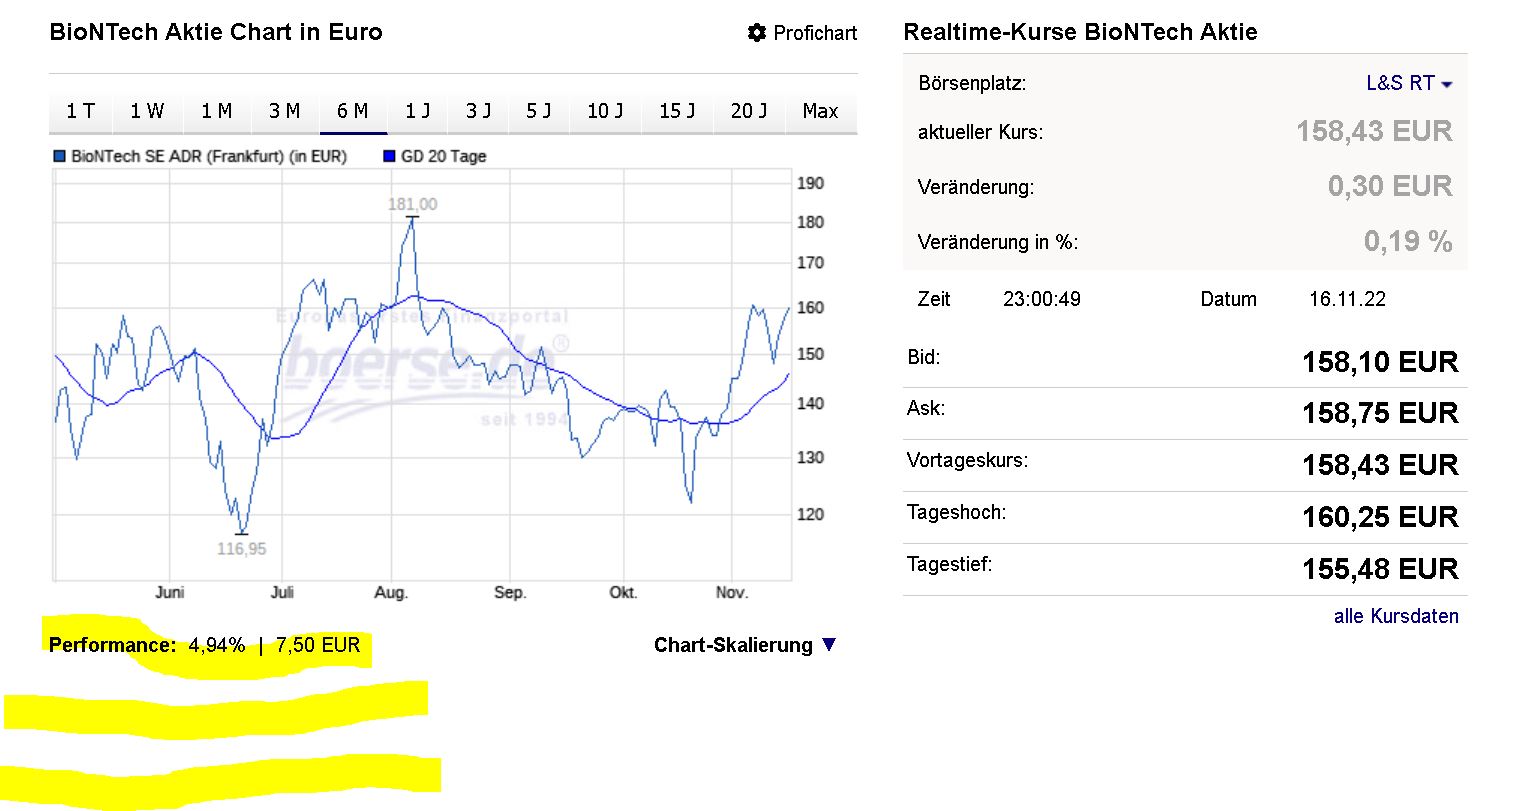Expand the Chart-Skalierung dropdown
This screenshot has width=1528, height=811.
[744, 645]
